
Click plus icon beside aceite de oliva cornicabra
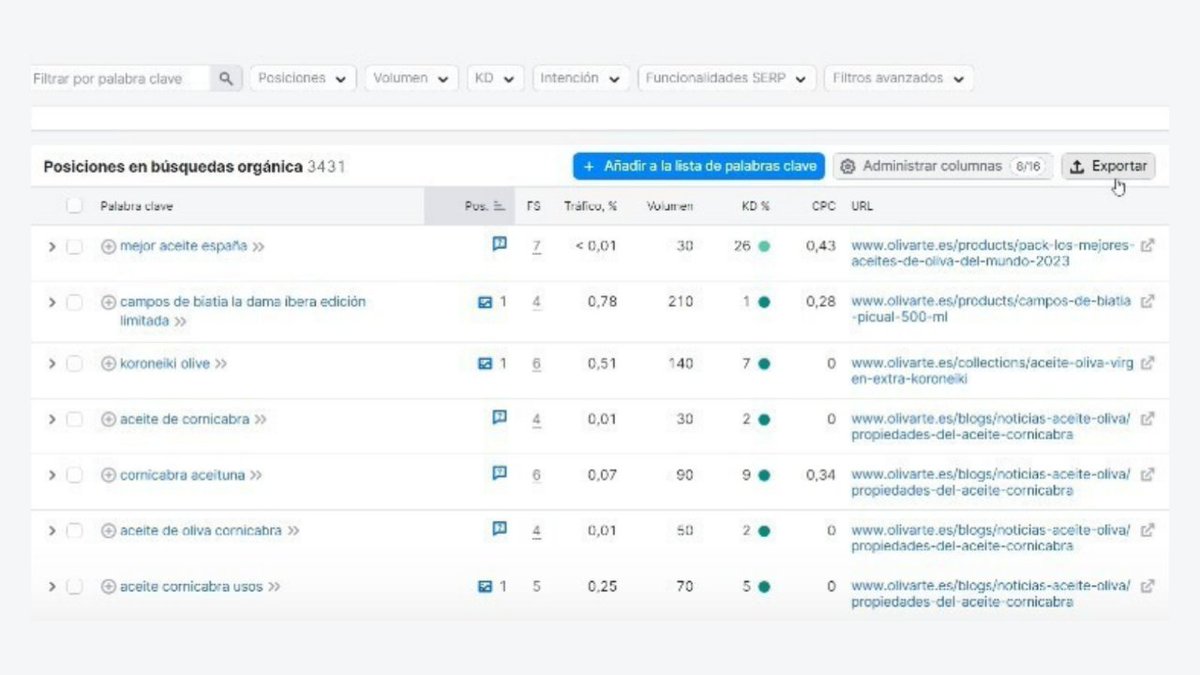[109, 531]
